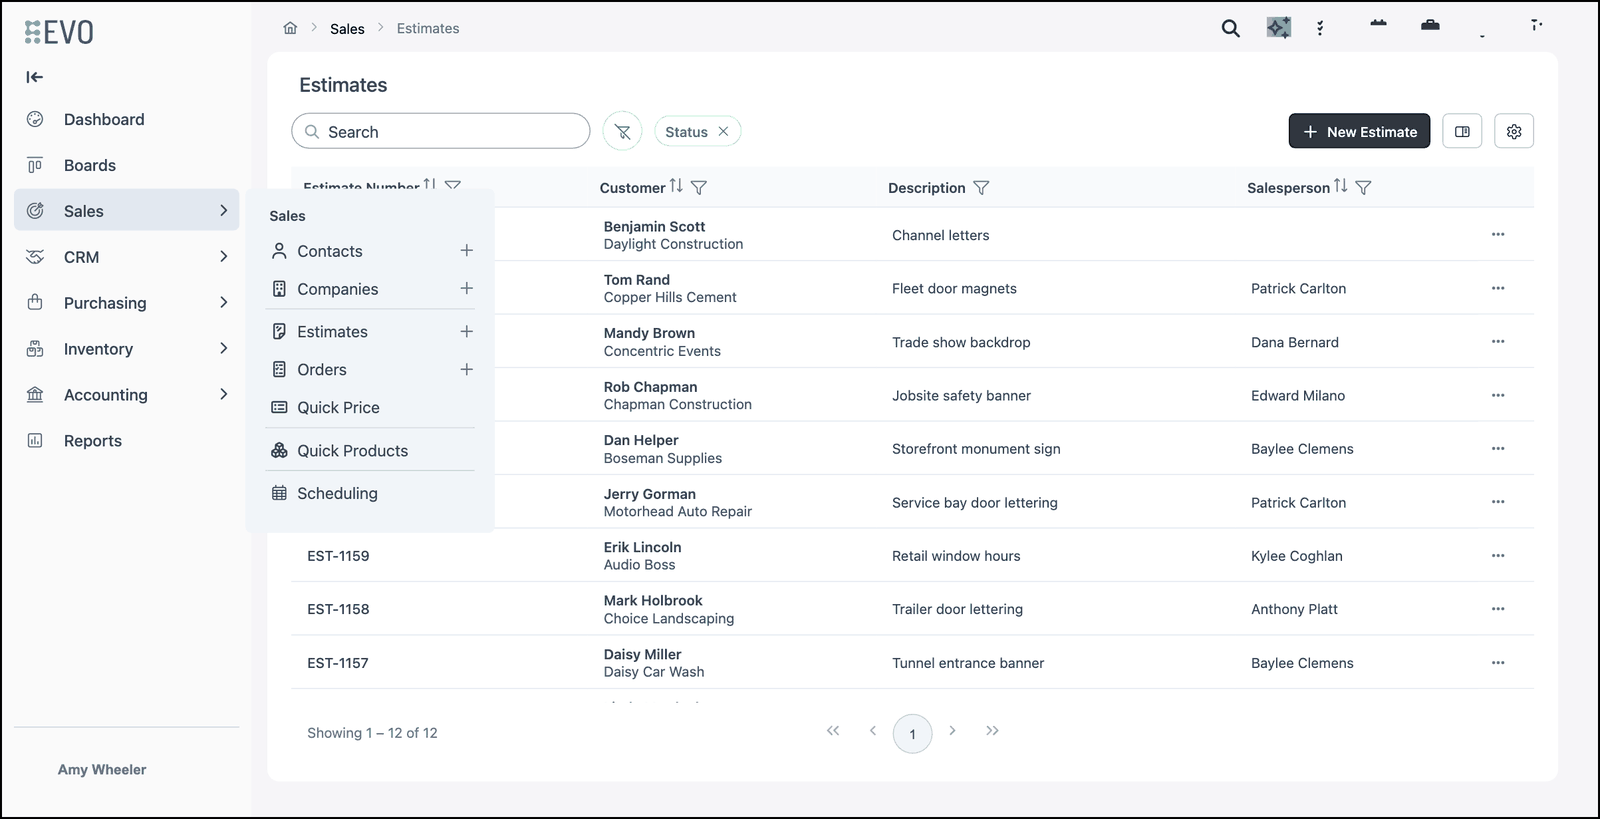Open the AI sparkle assistant icon
The image size is (1600, 819).
1279,28
